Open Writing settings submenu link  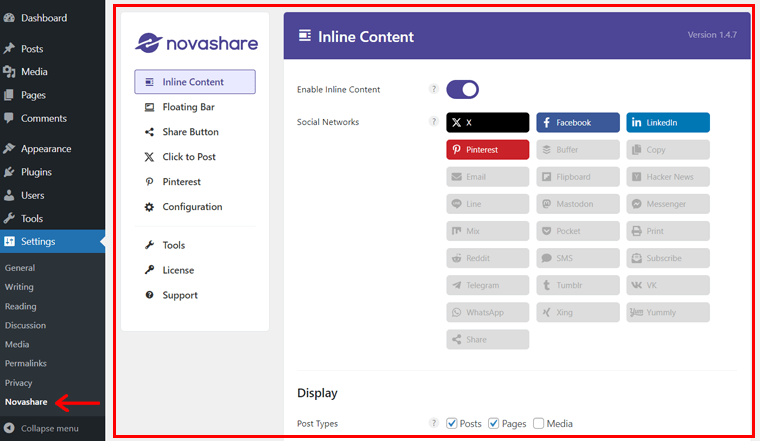tap(19, 287)
